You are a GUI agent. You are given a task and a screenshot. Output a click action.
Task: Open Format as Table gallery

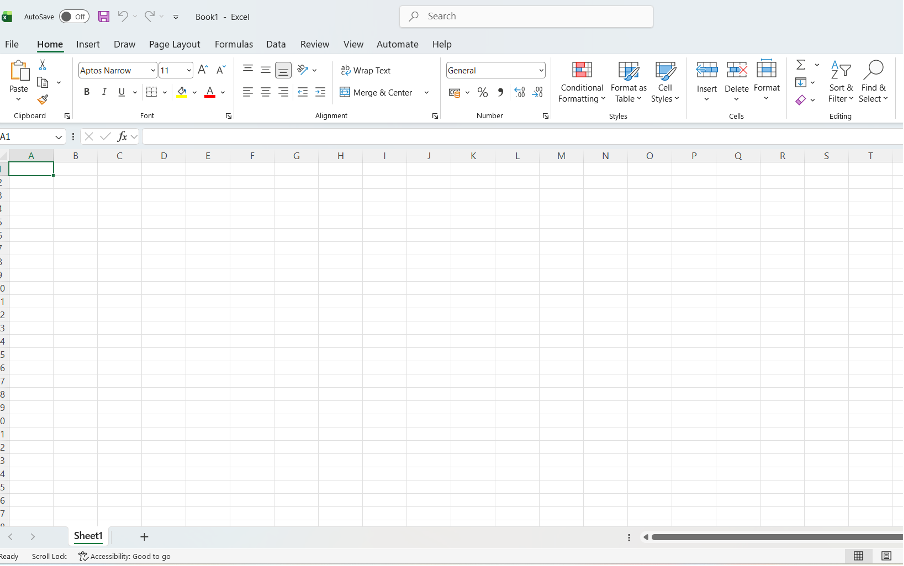[628, 82]
